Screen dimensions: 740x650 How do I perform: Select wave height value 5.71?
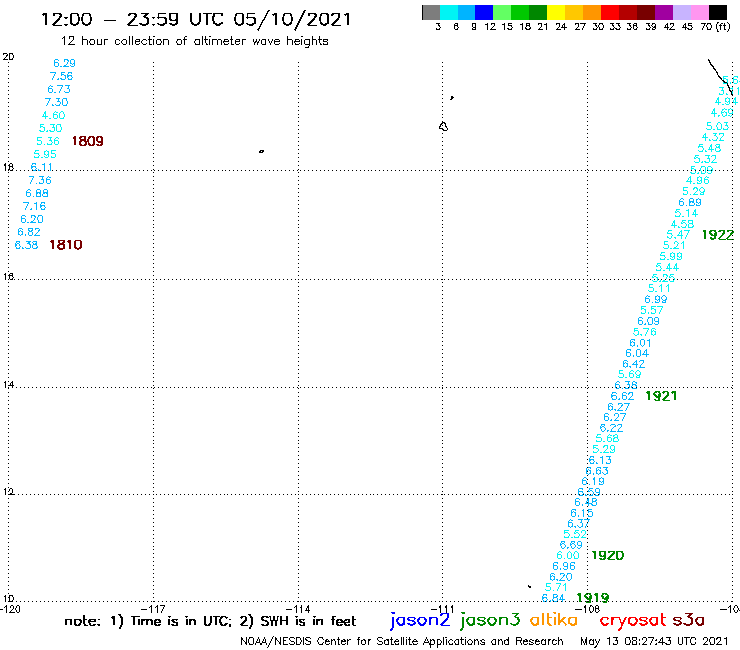click(556, 587)
